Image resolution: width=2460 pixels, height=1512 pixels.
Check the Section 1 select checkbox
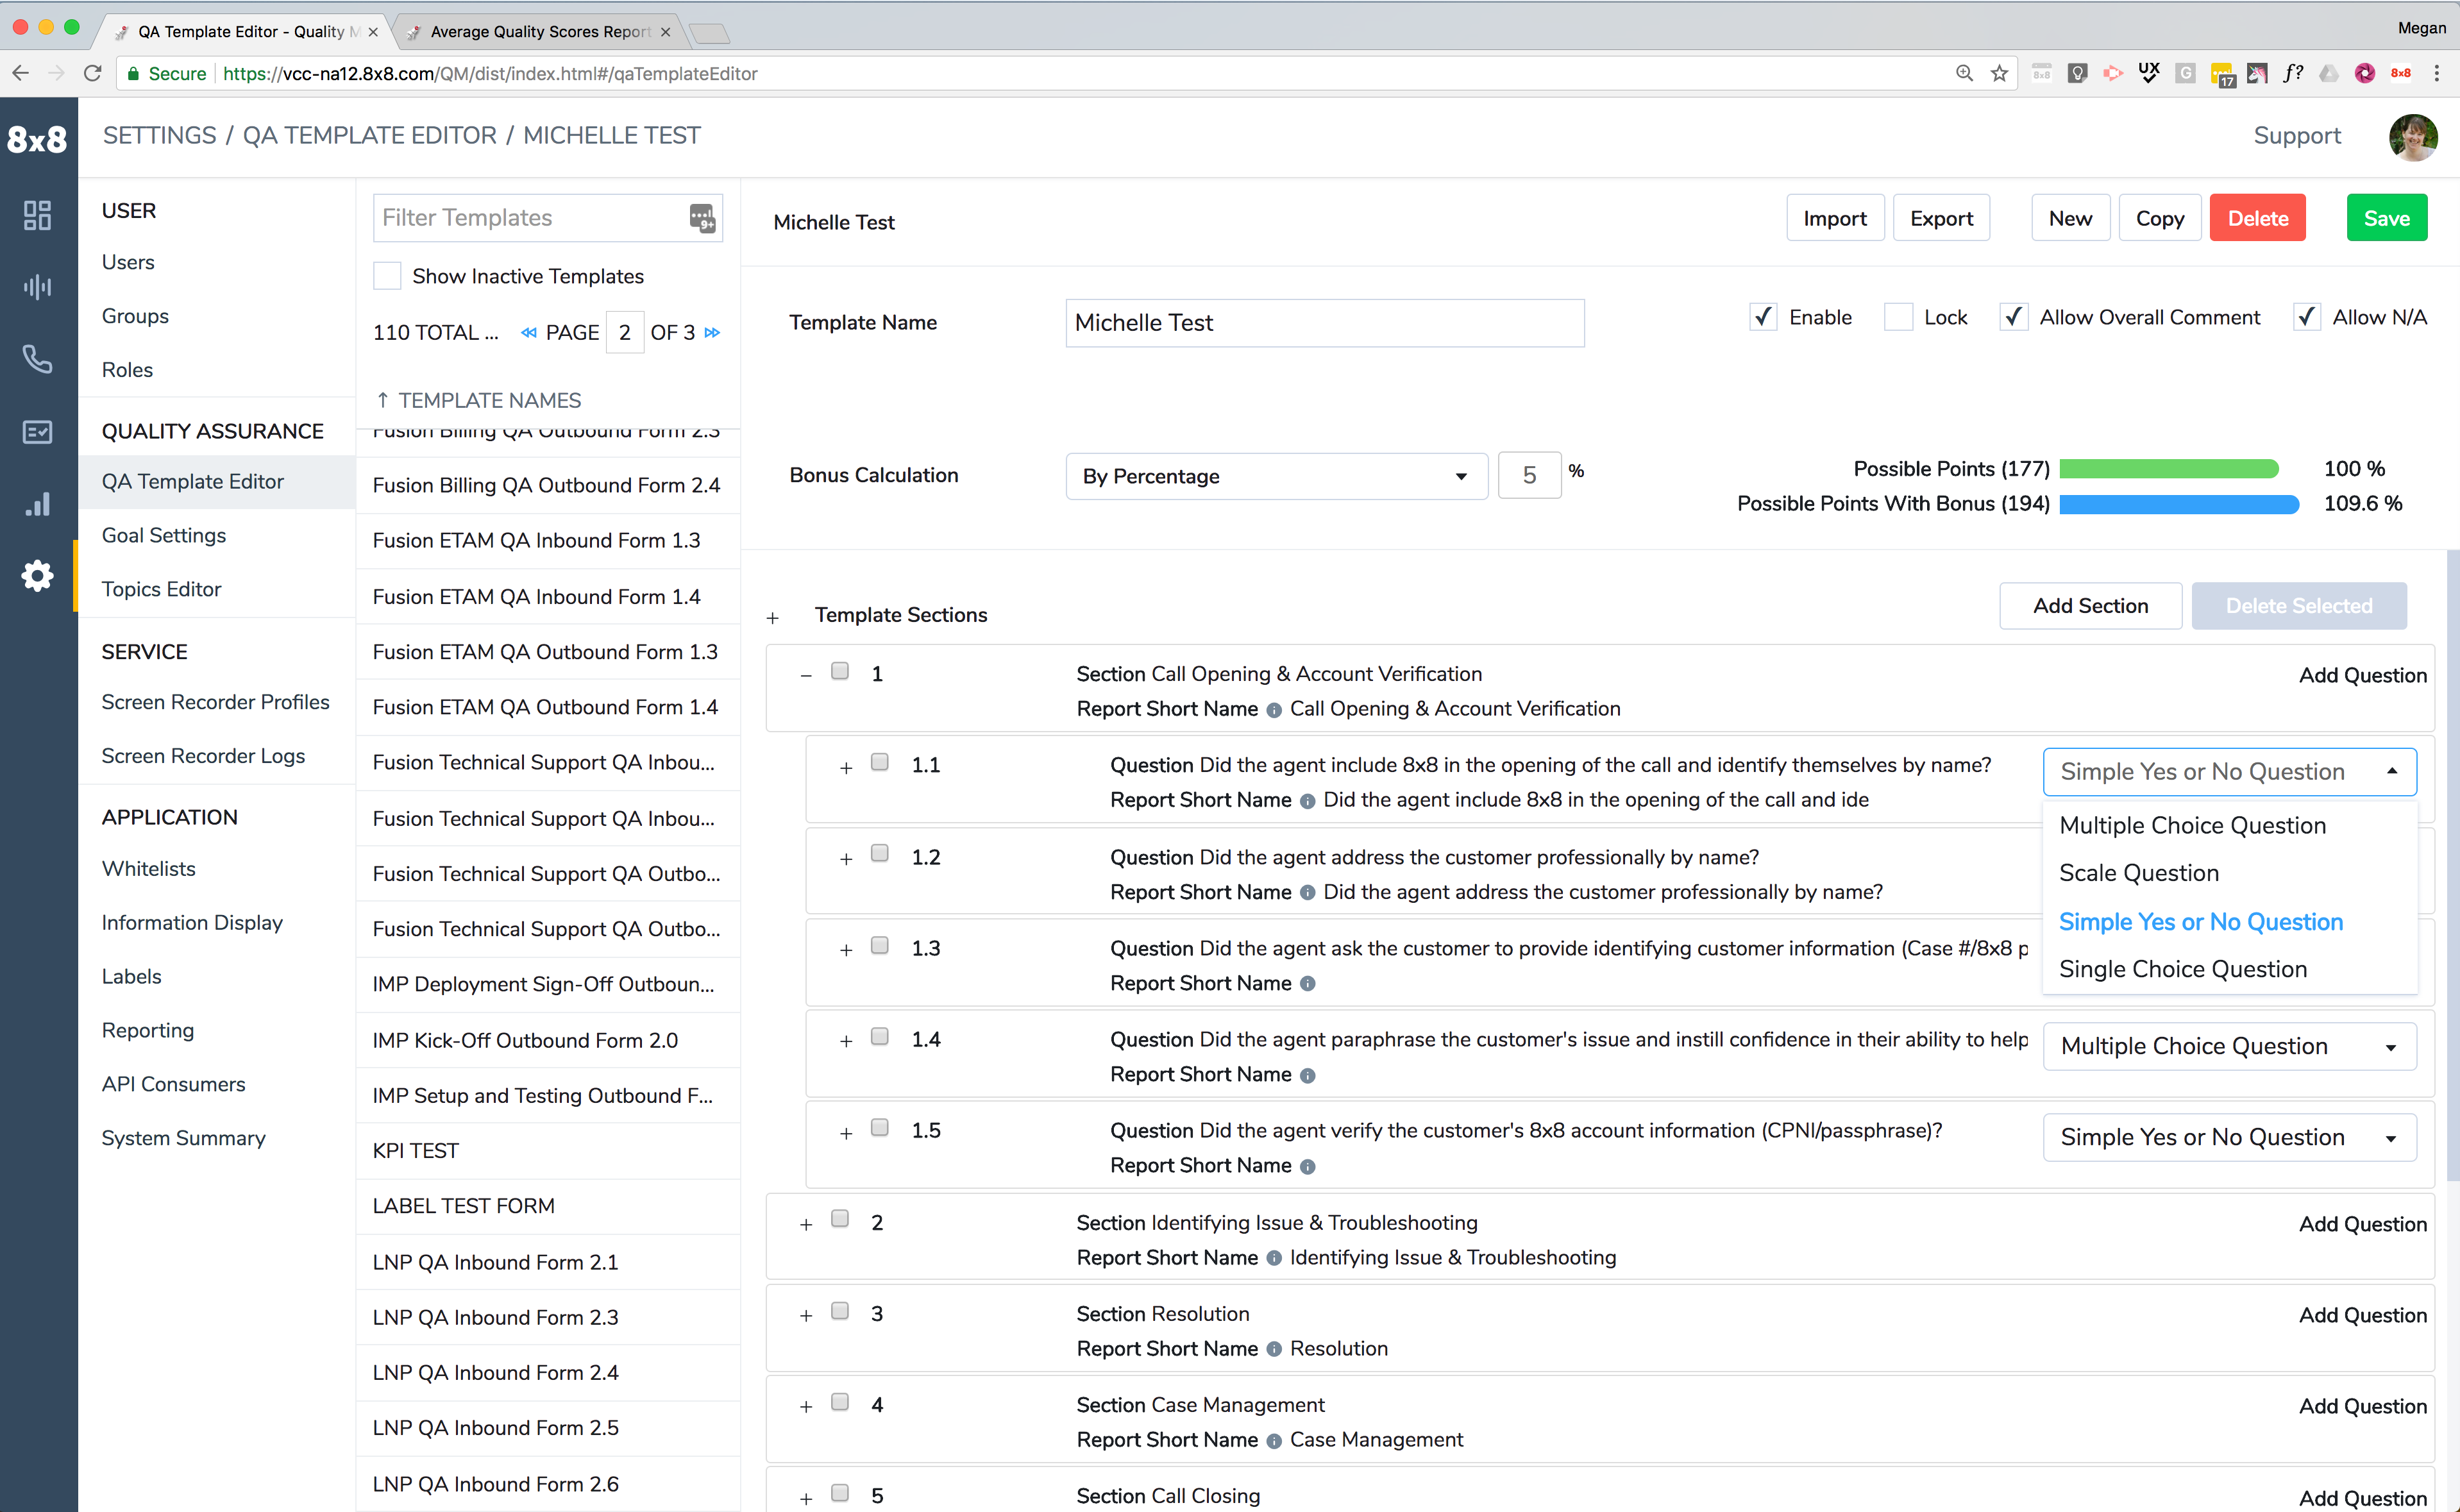840,671
